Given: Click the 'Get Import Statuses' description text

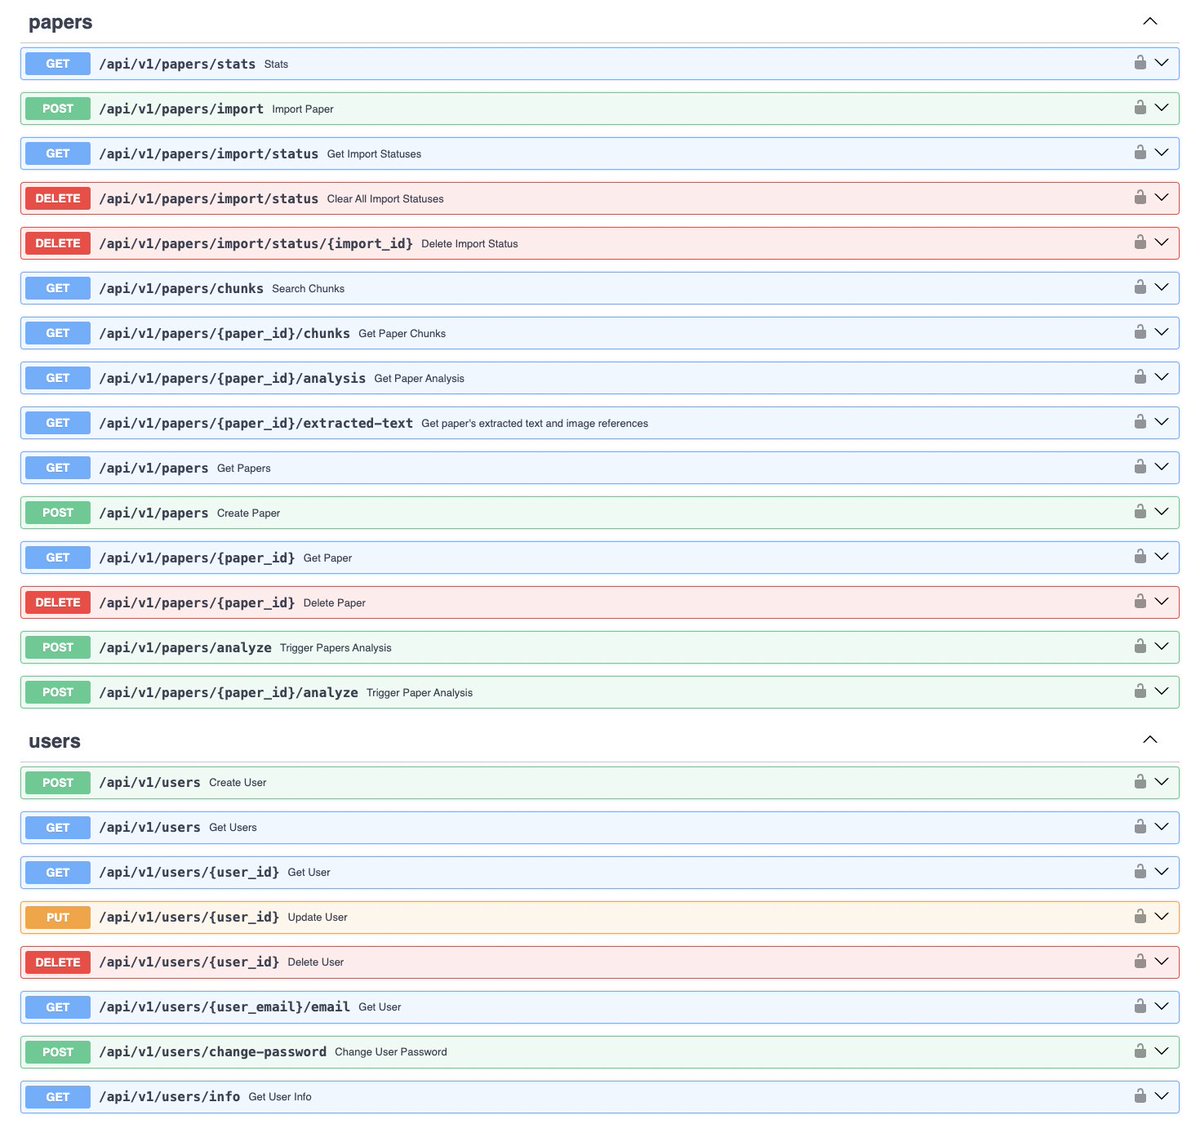Looking at the screenshot, I should (374, 154).
